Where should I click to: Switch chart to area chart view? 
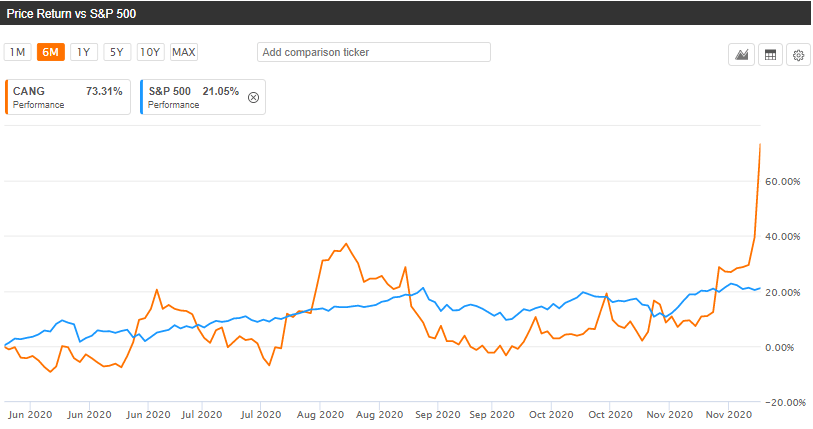pos(742,55)
